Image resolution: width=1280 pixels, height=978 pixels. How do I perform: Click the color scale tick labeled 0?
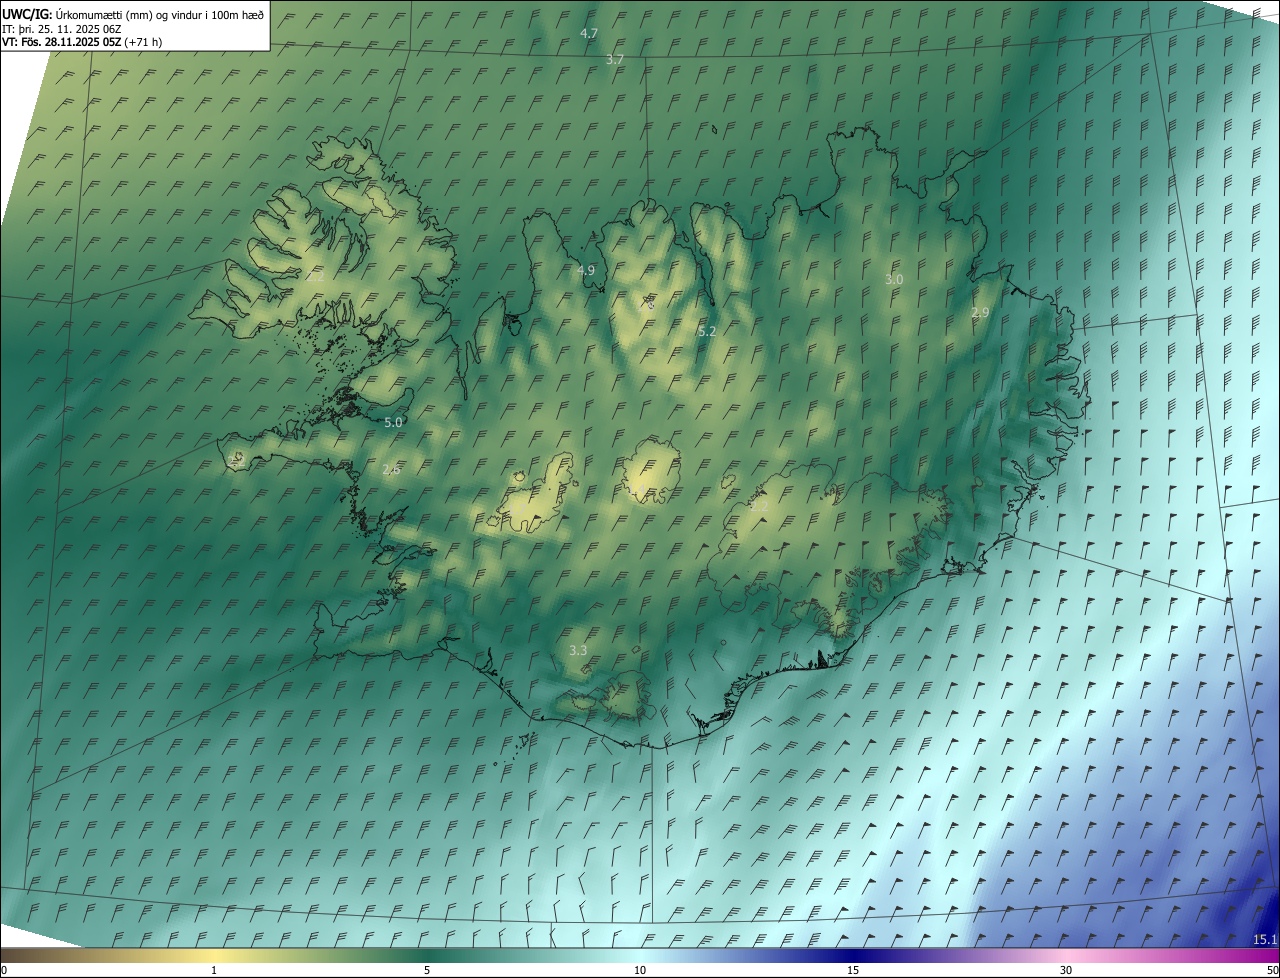4,970
